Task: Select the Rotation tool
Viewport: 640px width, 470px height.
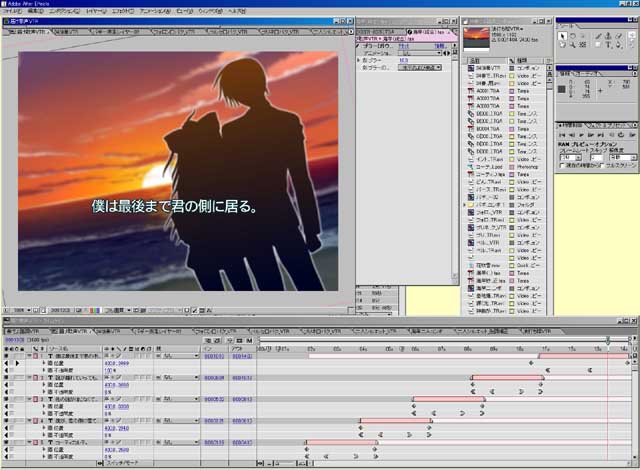Action: pyautogui.click(x=573, y=36)
